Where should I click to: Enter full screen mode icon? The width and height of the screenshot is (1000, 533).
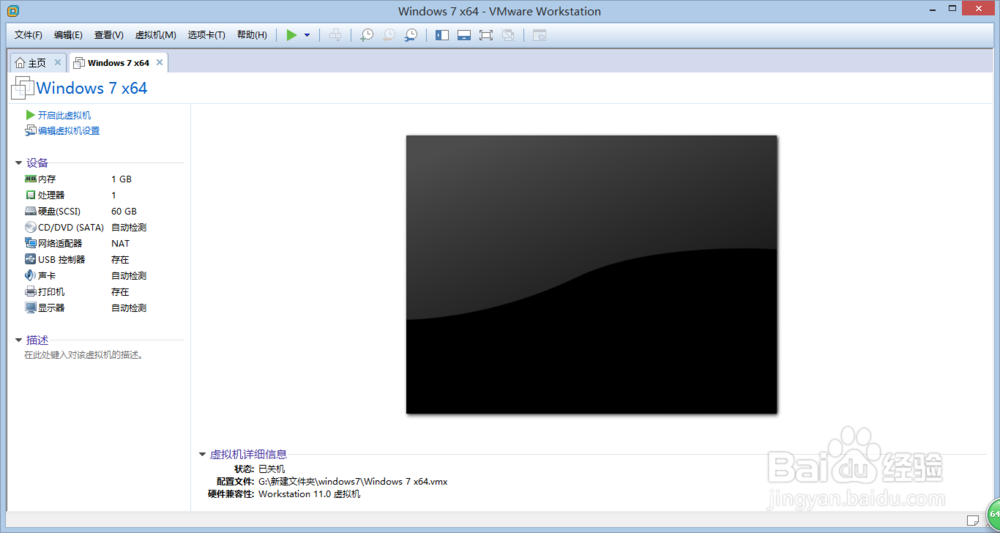486,35
